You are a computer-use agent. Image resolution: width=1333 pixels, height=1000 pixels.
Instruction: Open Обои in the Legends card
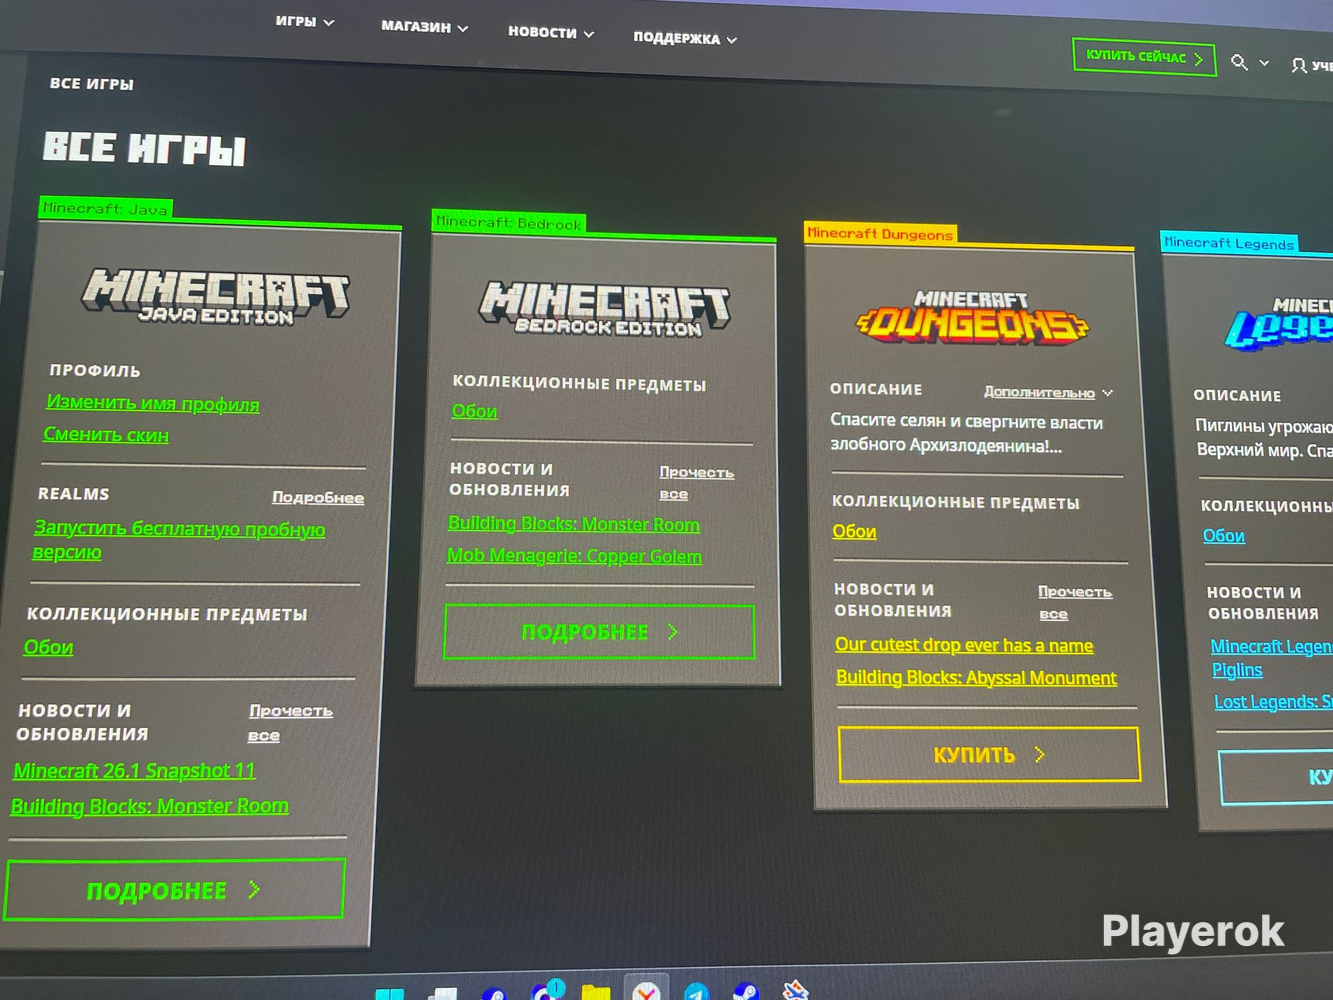click(x=1223, y=536)
